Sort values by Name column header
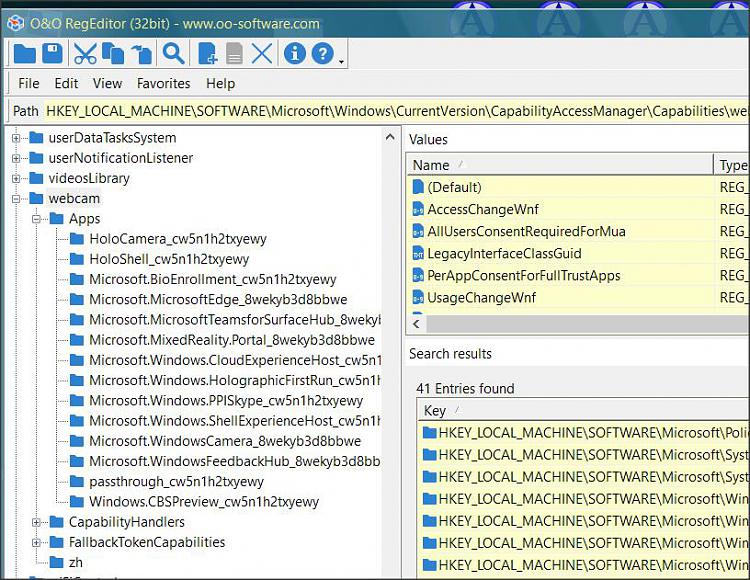The image size is (750, 580). click(560, 165)
